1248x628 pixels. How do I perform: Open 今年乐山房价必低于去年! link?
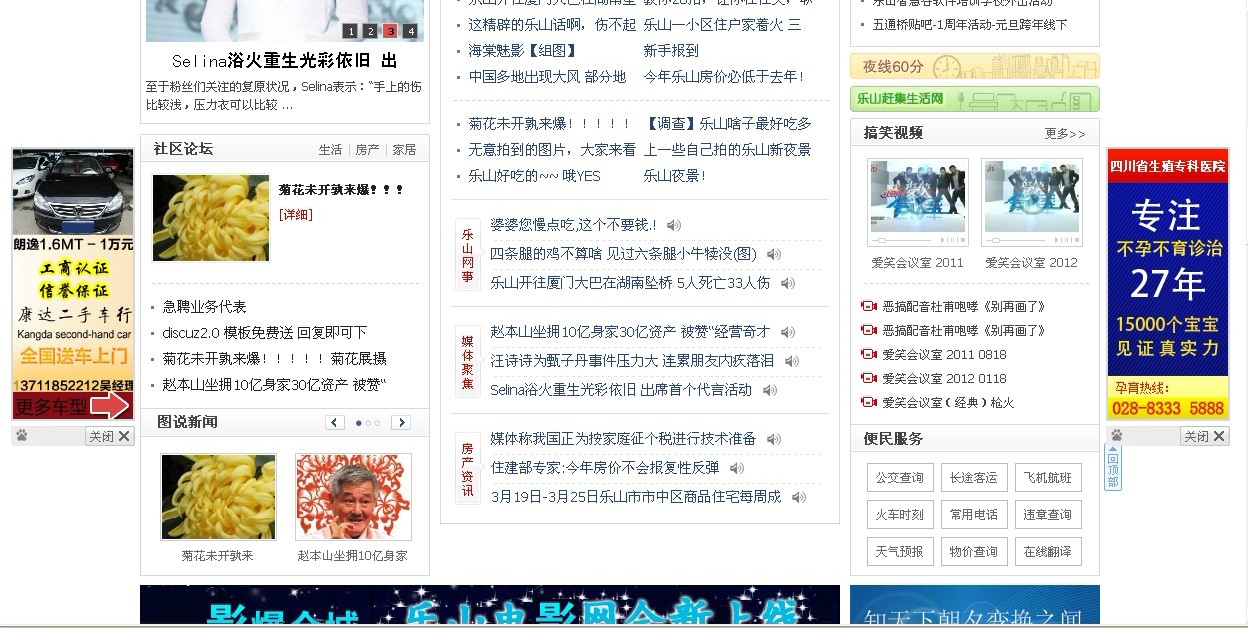(724, 77)
